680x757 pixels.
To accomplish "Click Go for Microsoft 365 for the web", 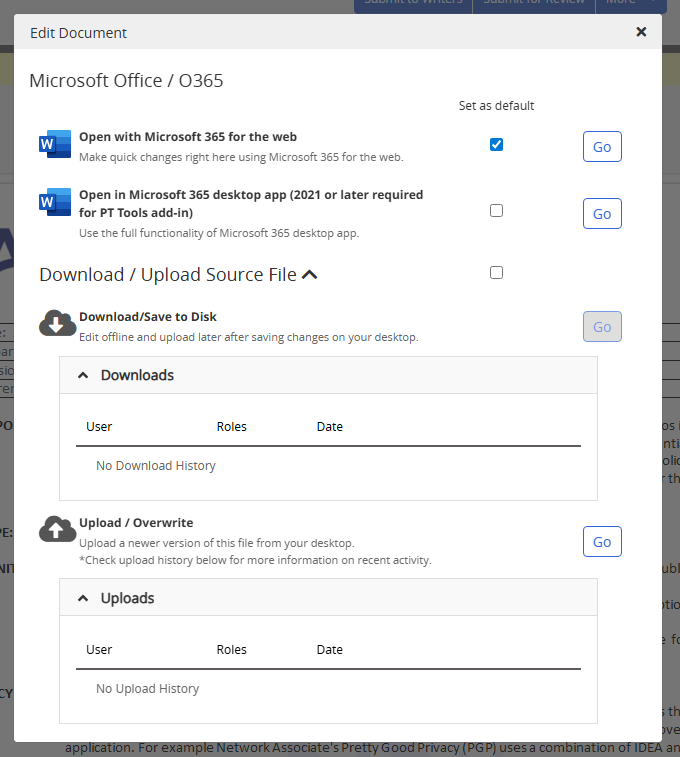I will [x=602, y=146].
